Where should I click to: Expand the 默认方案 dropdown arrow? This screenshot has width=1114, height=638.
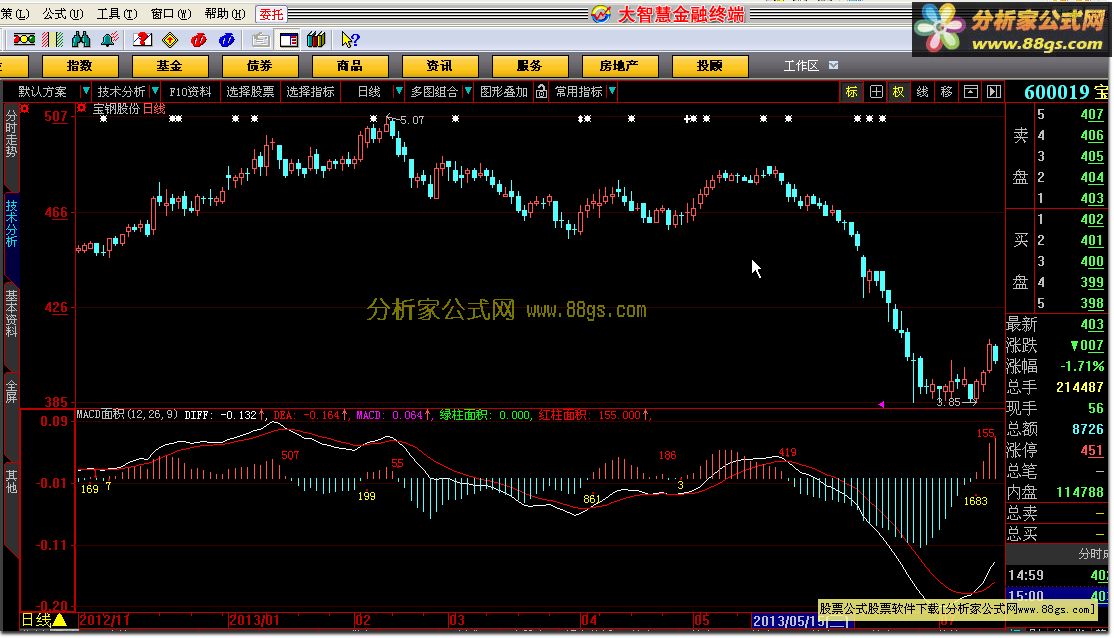click(x=86, y=91)
